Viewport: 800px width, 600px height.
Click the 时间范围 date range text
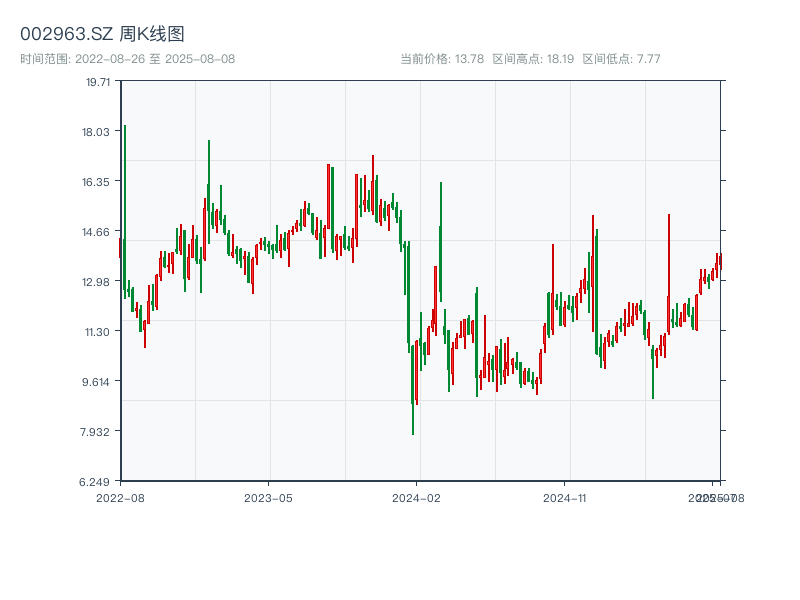point(127,58)
